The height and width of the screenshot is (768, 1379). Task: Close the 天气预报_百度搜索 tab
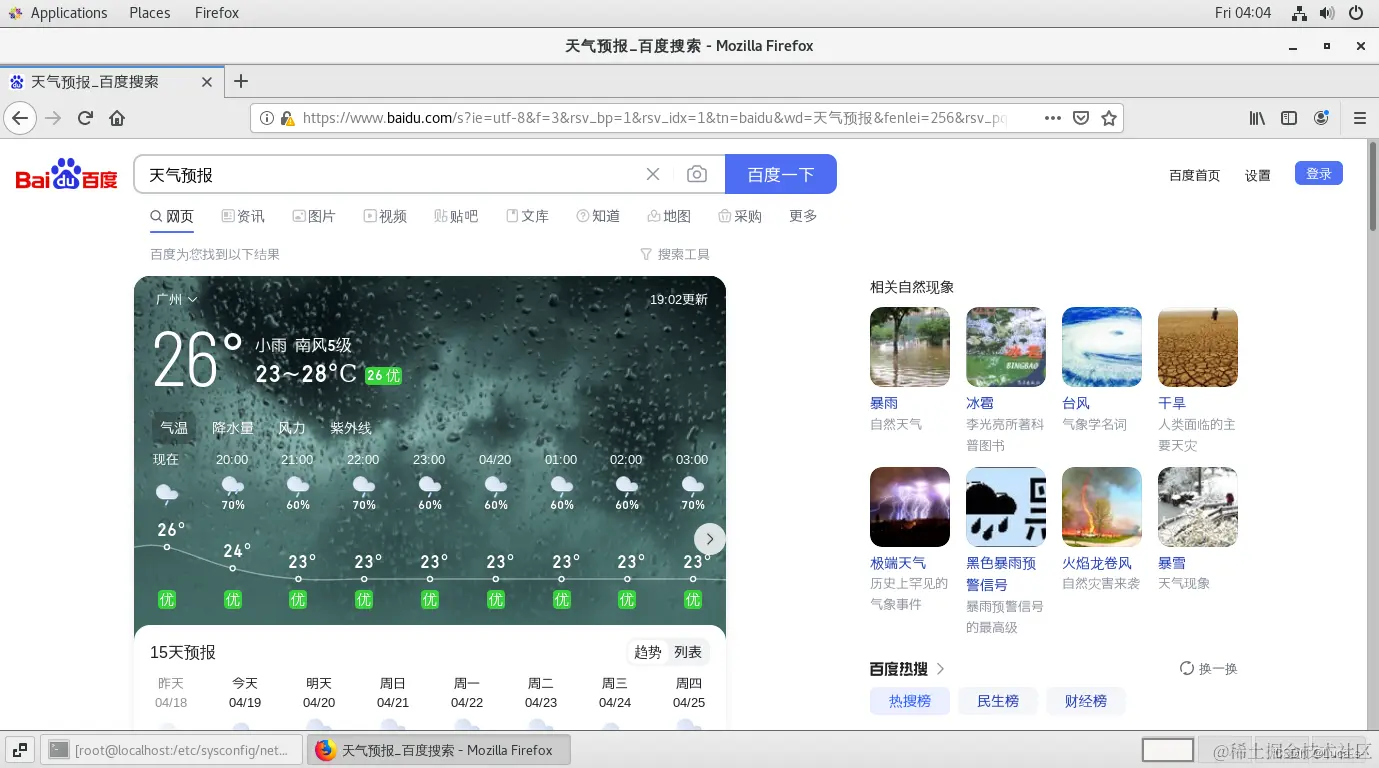point(207,82)
